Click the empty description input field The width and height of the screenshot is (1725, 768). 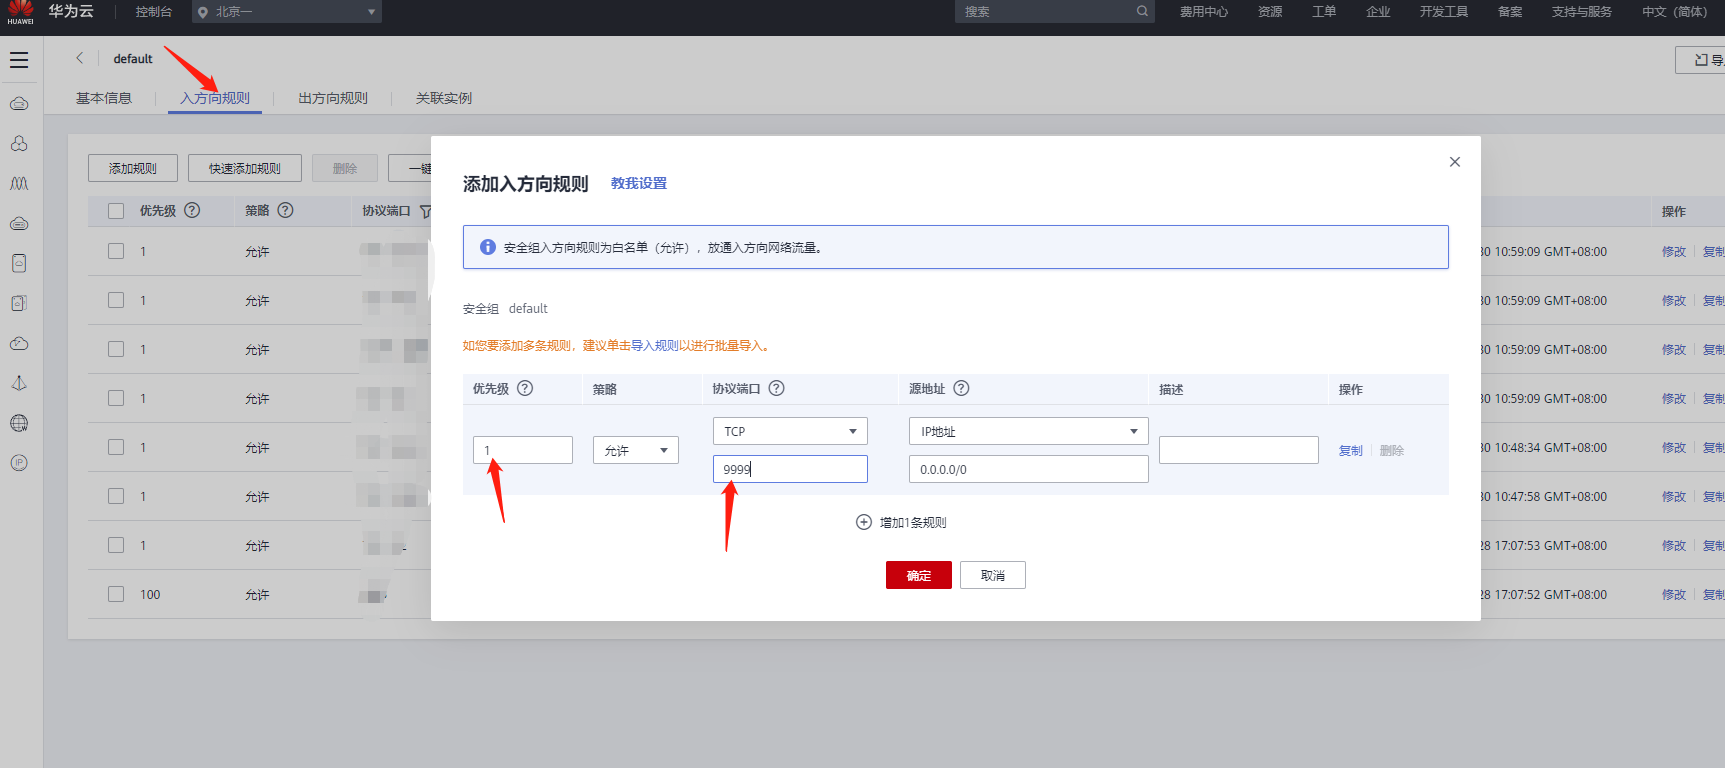click(x=1238, y=450)
